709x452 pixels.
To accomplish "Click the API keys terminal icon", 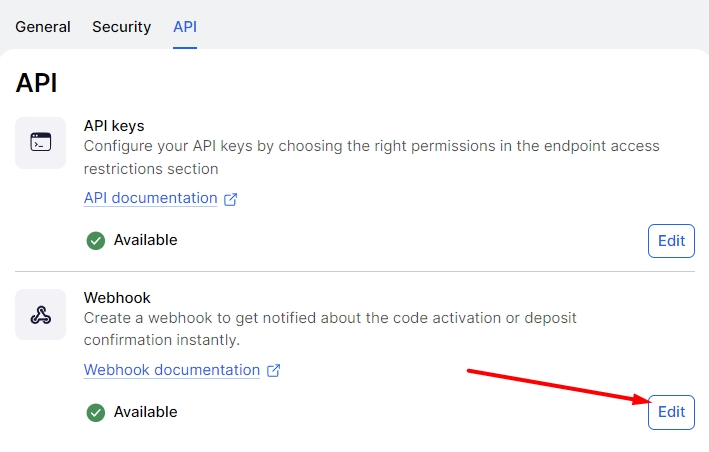I will (x=40, y=142).
